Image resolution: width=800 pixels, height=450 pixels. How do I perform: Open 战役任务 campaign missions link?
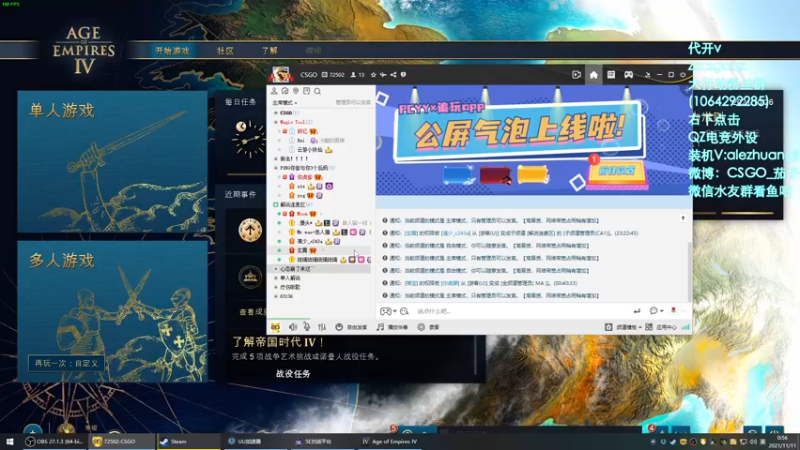293,374
